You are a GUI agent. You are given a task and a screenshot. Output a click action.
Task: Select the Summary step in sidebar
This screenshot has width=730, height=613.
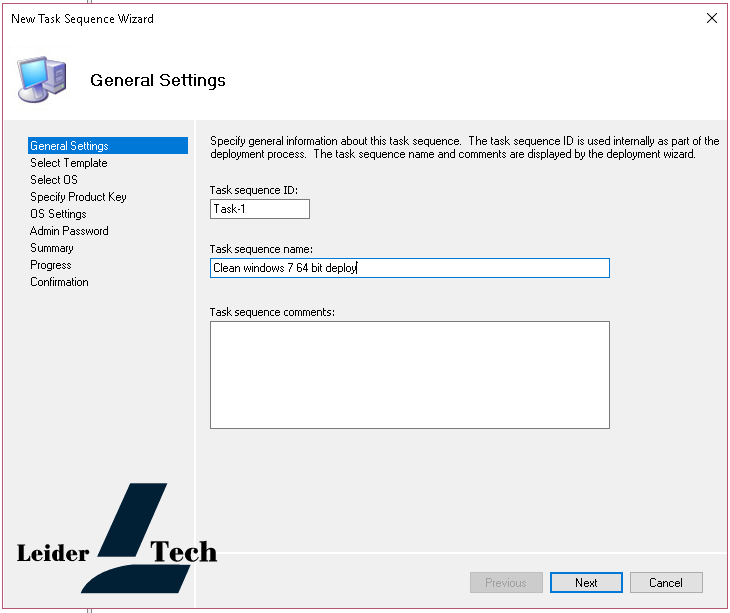point(51,248)
